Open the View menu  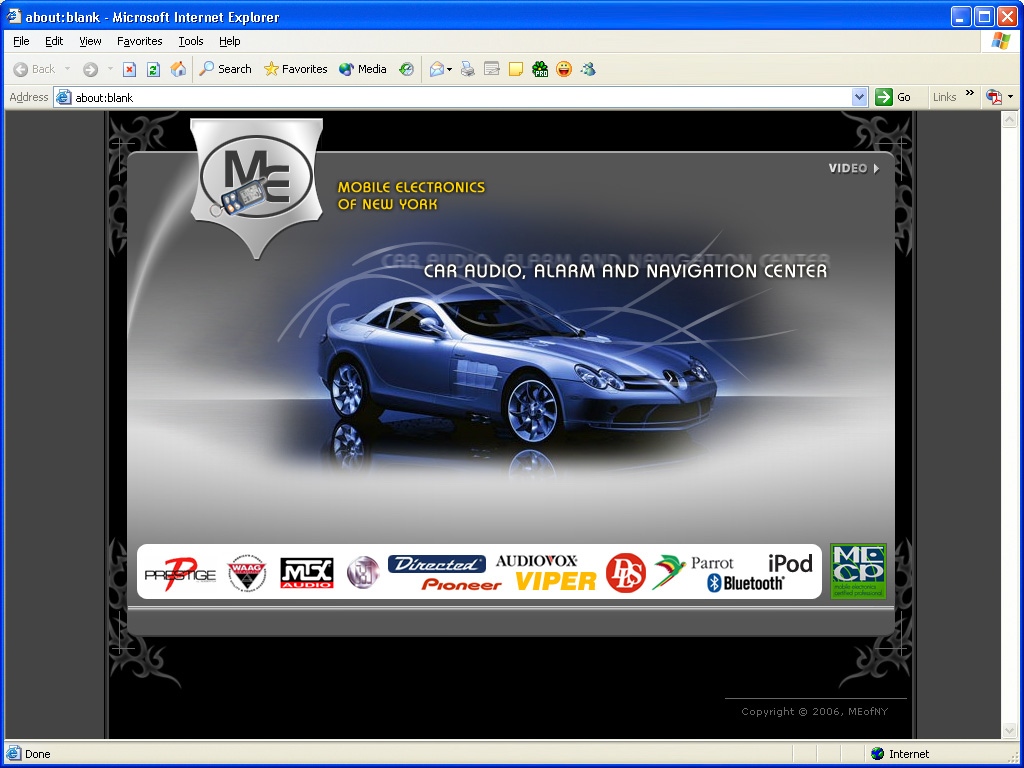90,41
